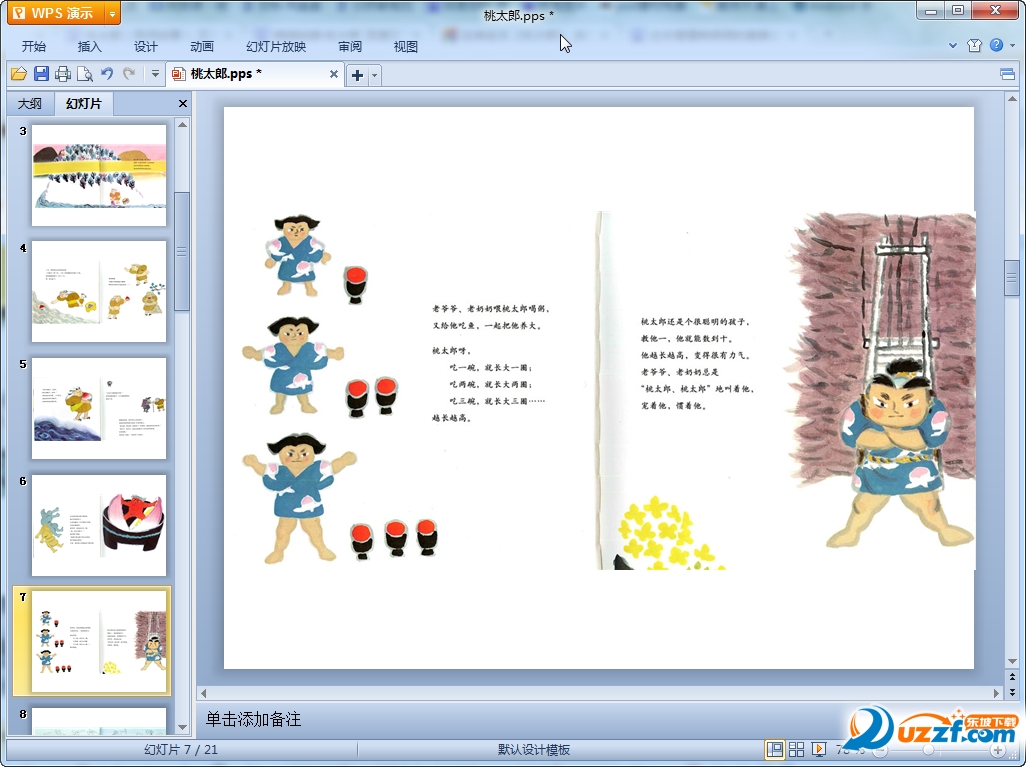Switch to the 幻灯片 panel tab

coord(84,103)
